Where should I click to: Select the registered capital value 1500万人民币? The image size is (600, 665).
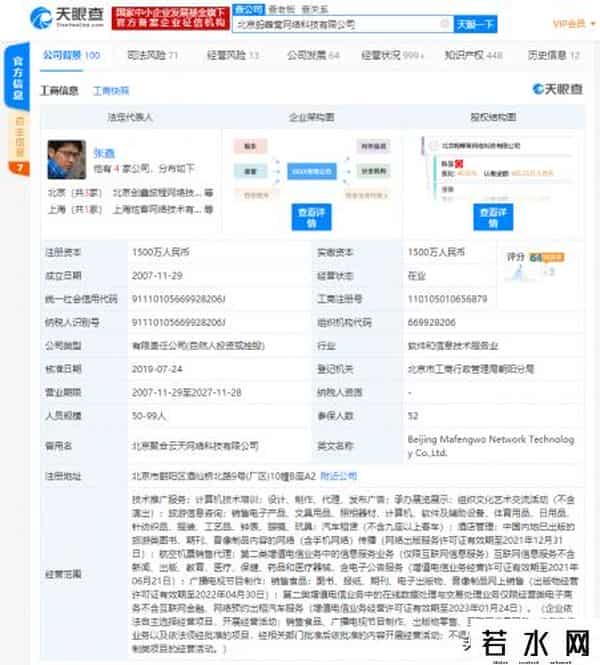pyautogui.click(x=160, y=252)
